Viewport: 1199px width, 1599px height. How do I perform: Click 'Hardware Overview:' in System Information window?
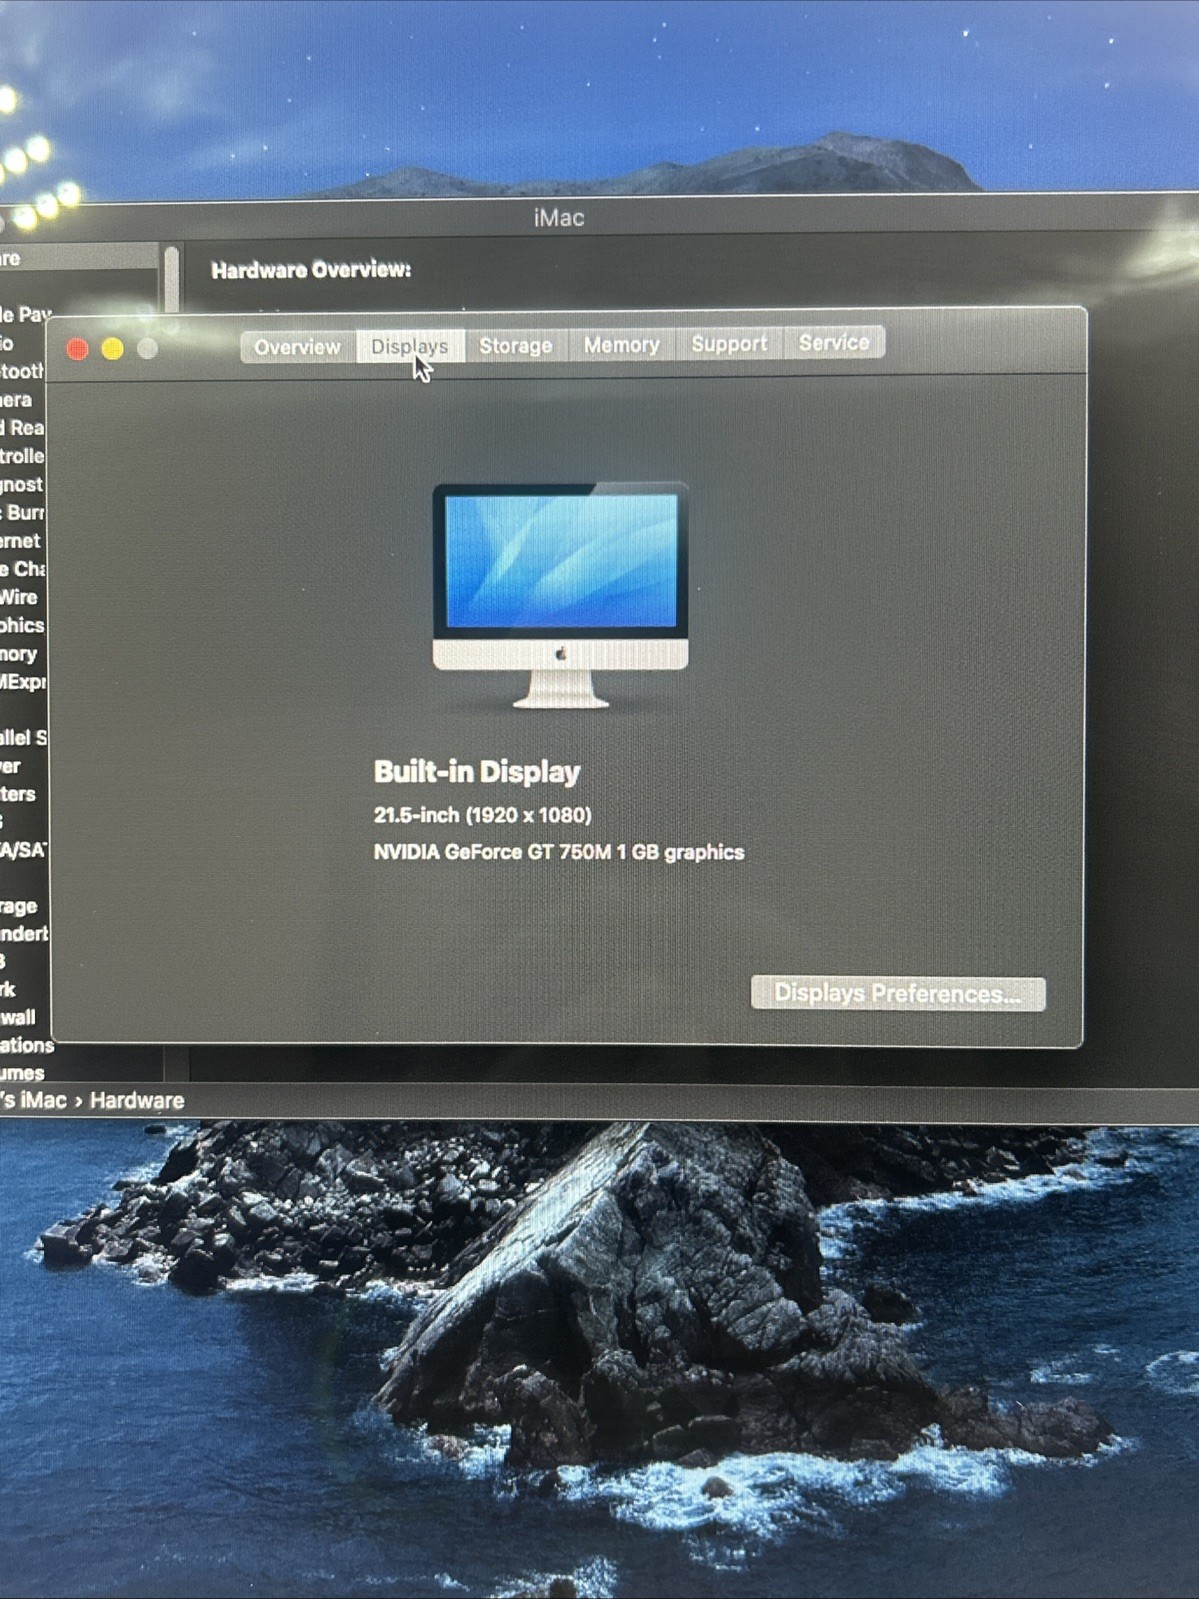click(x=311, y=270)
